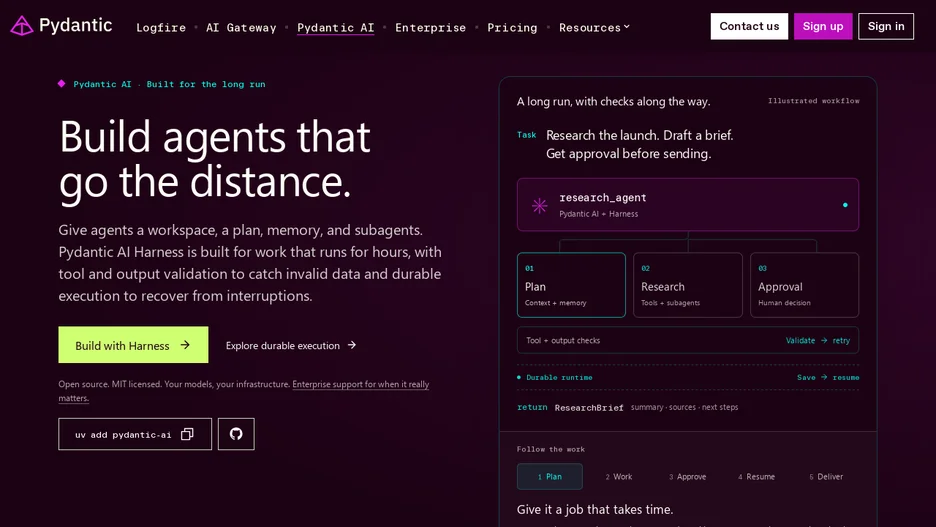
Task: Click the Sign up button
Action: [x=823, y=26]
